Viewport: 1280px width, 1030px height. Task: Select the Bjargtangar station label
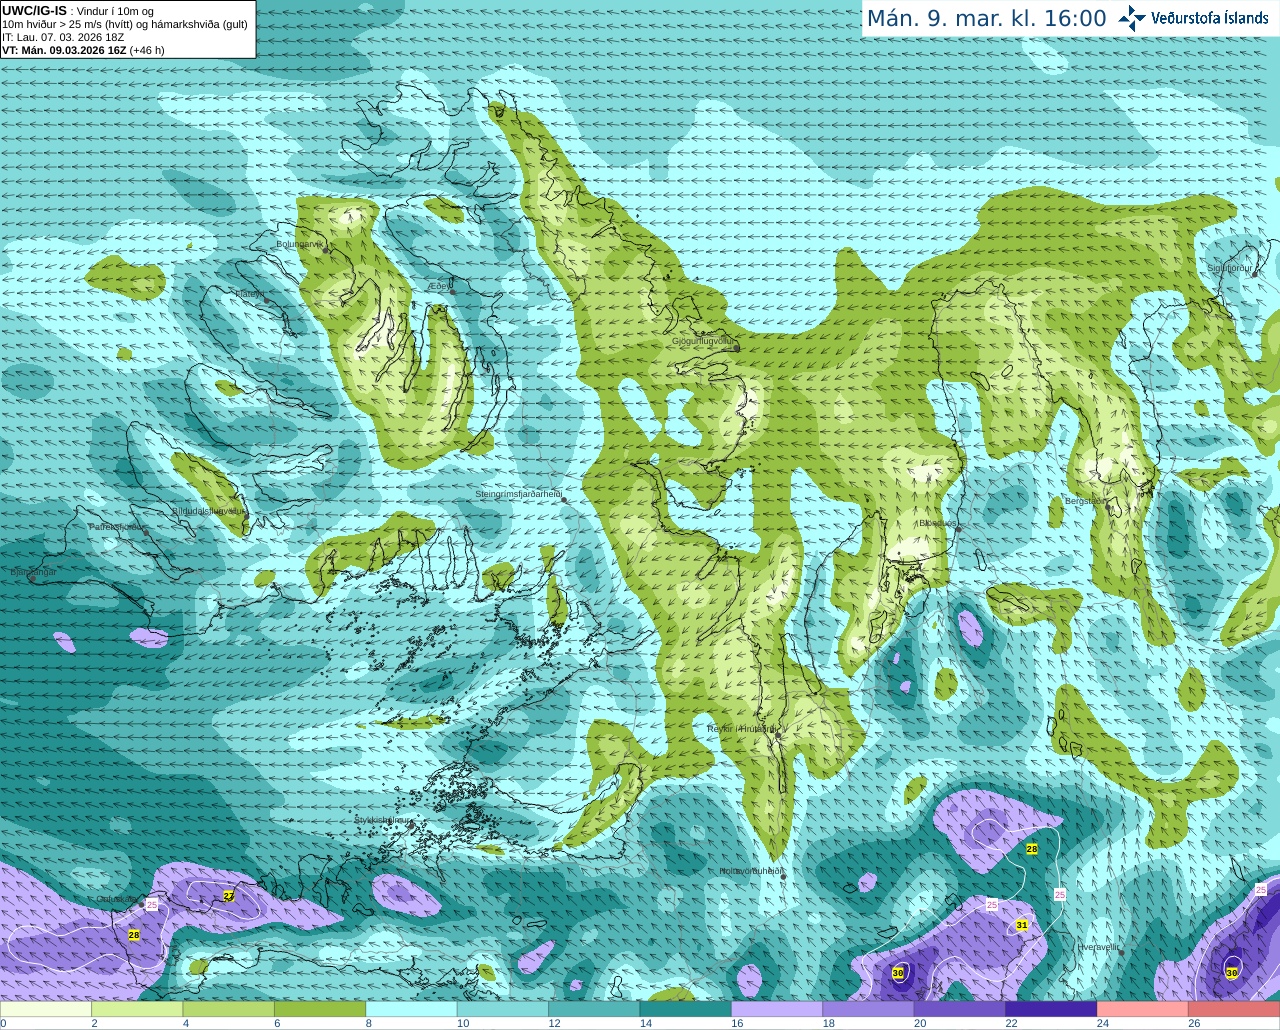[x=33, y=572]
